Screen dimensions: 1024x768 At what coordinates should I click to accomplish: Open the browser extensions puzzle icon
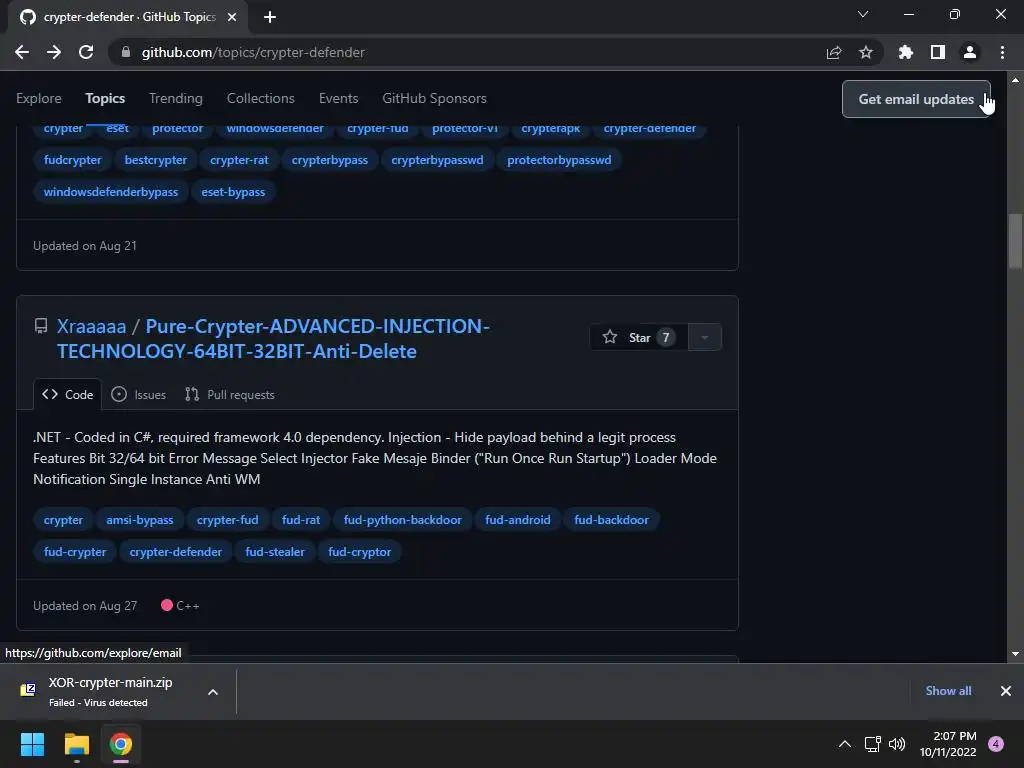pyautogui.click(x=906, y=52)
